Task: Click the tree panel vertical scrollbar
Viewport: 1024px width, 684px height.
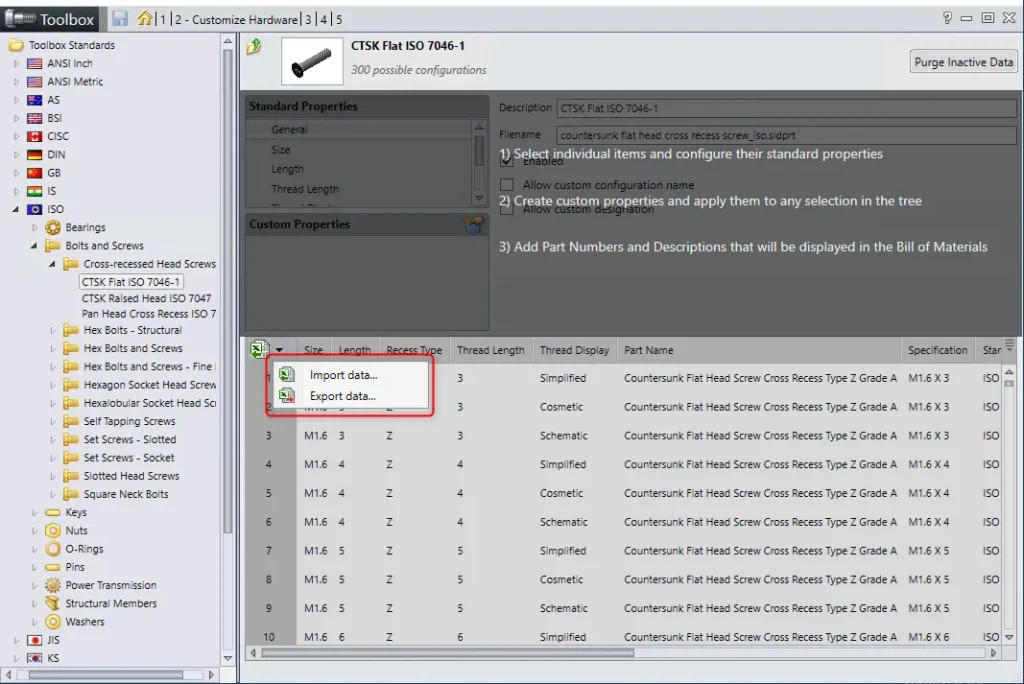Action: 227,291
